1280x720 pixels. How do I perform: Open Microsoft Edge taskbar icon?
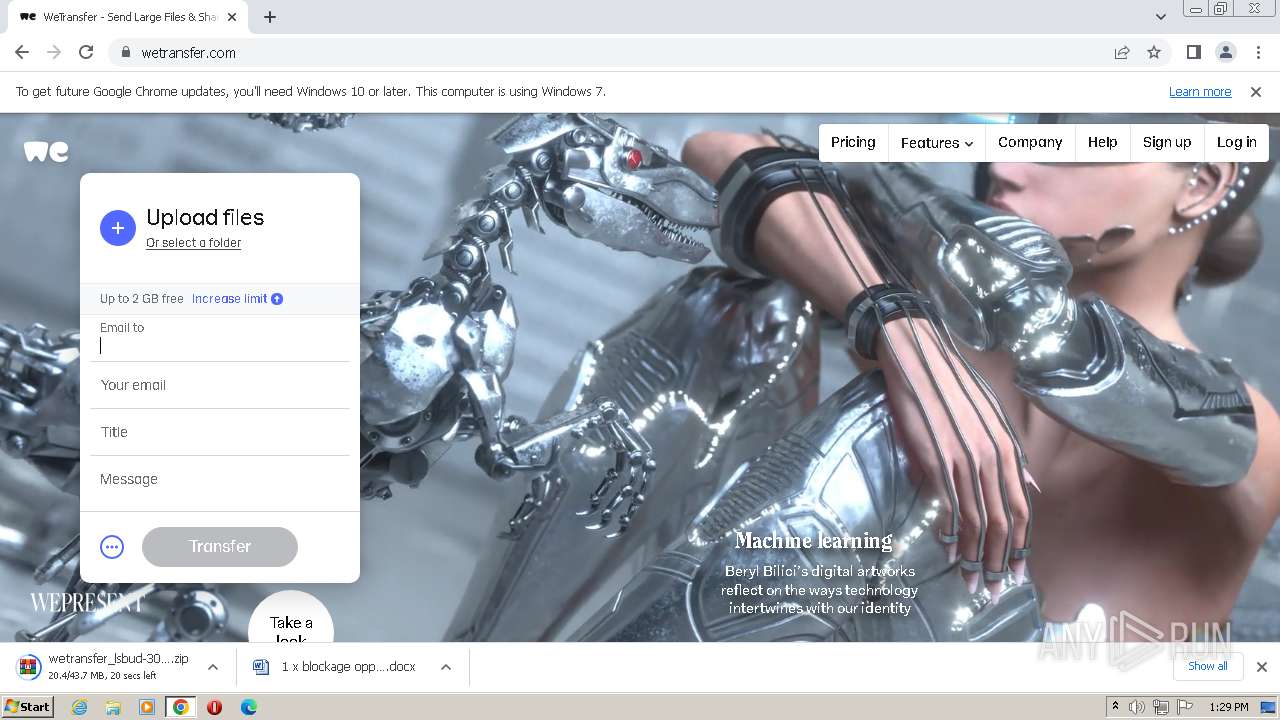tap(248, 707)
